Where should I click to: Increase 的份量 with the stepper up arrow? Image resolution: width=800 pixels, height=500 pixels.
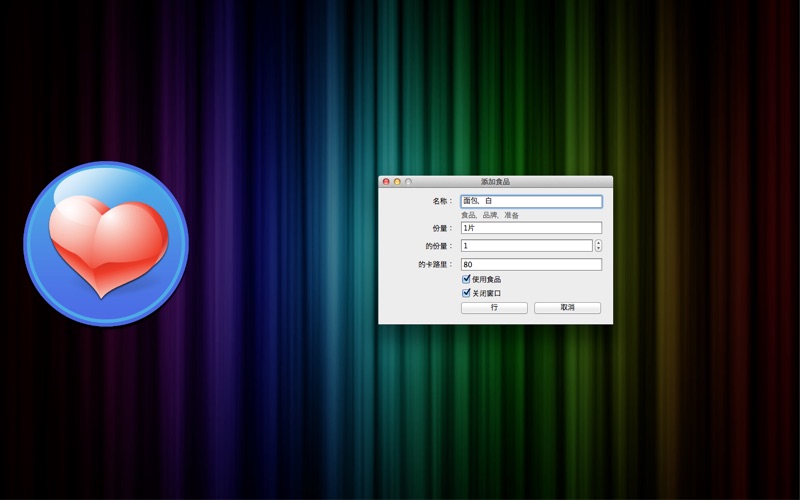(x=598, y=243)
